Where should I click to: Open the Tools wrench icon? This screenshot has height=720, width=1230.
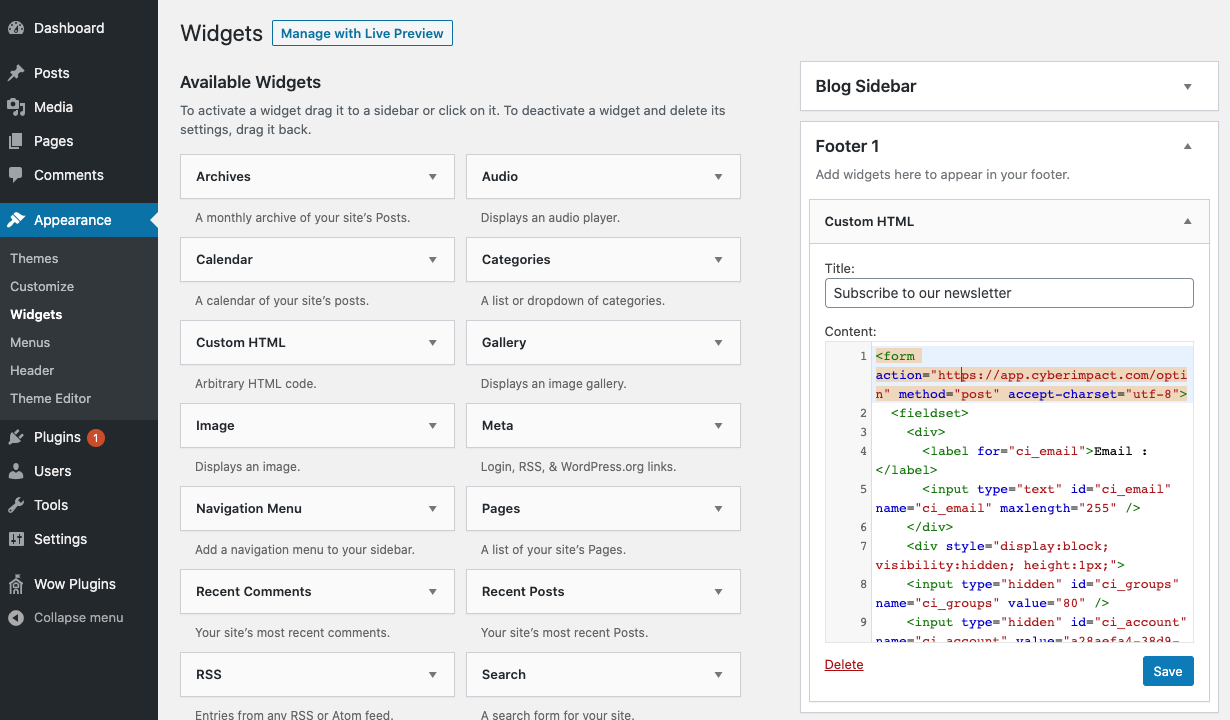[x=18, y=505]
